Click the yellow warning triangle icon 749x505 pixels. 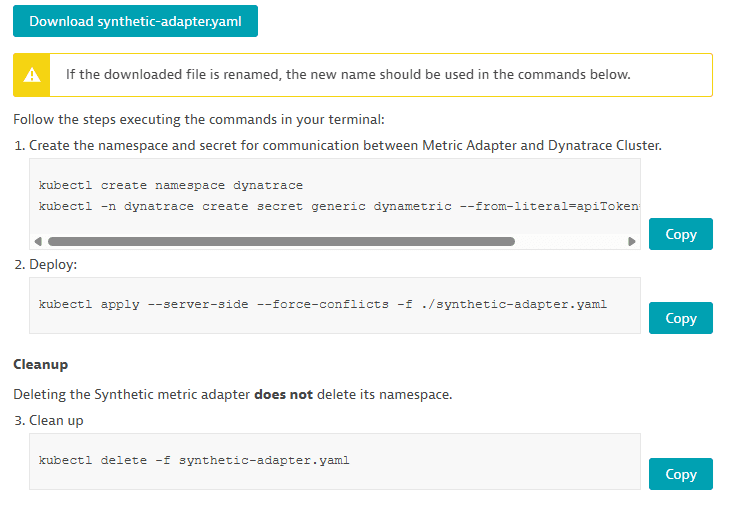[x=32, y=75]
